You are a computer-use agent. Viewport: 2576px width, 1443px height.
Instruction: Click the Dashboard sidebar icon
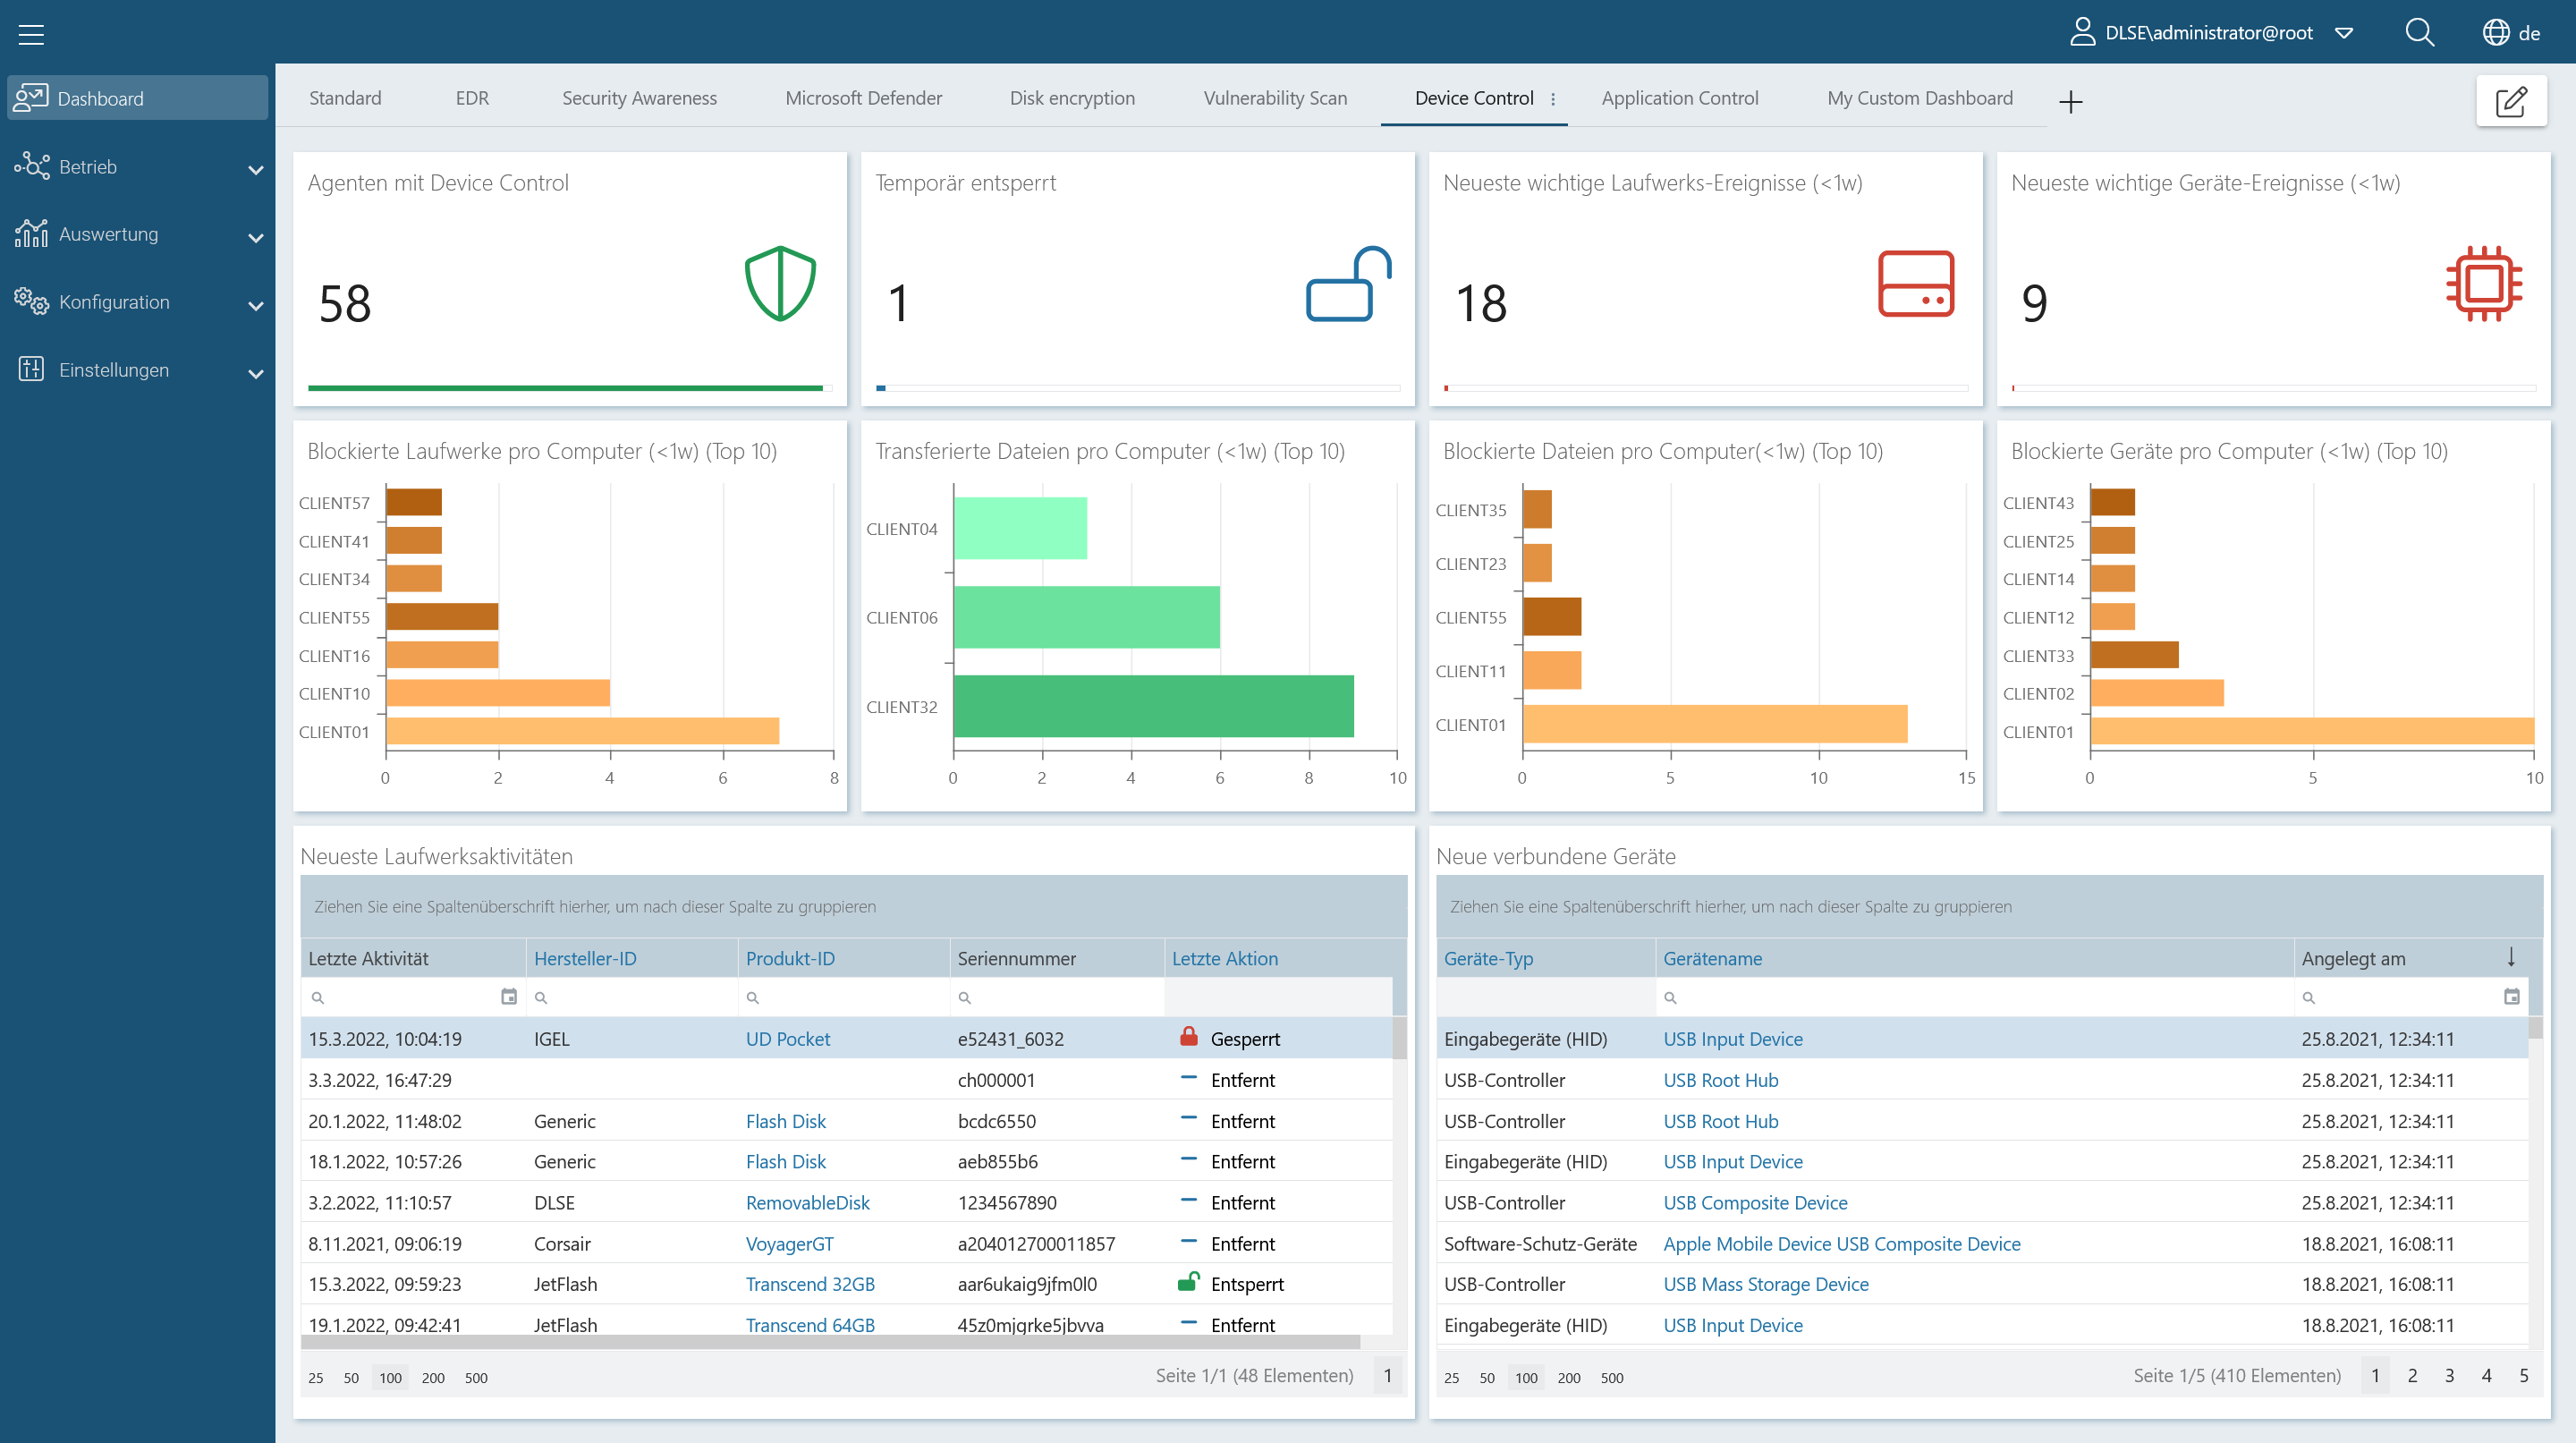coord(31,98)
